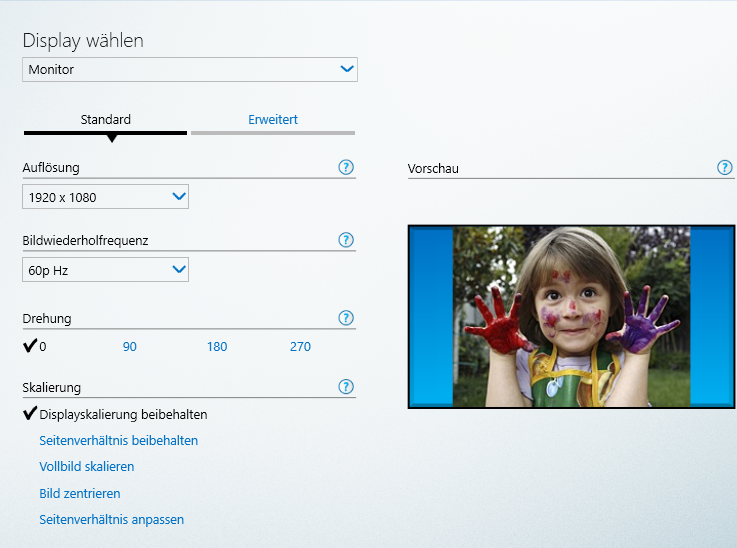Switch to the Standard tab
This screenshot has width=737, height=548.
(x=106, y=120)
